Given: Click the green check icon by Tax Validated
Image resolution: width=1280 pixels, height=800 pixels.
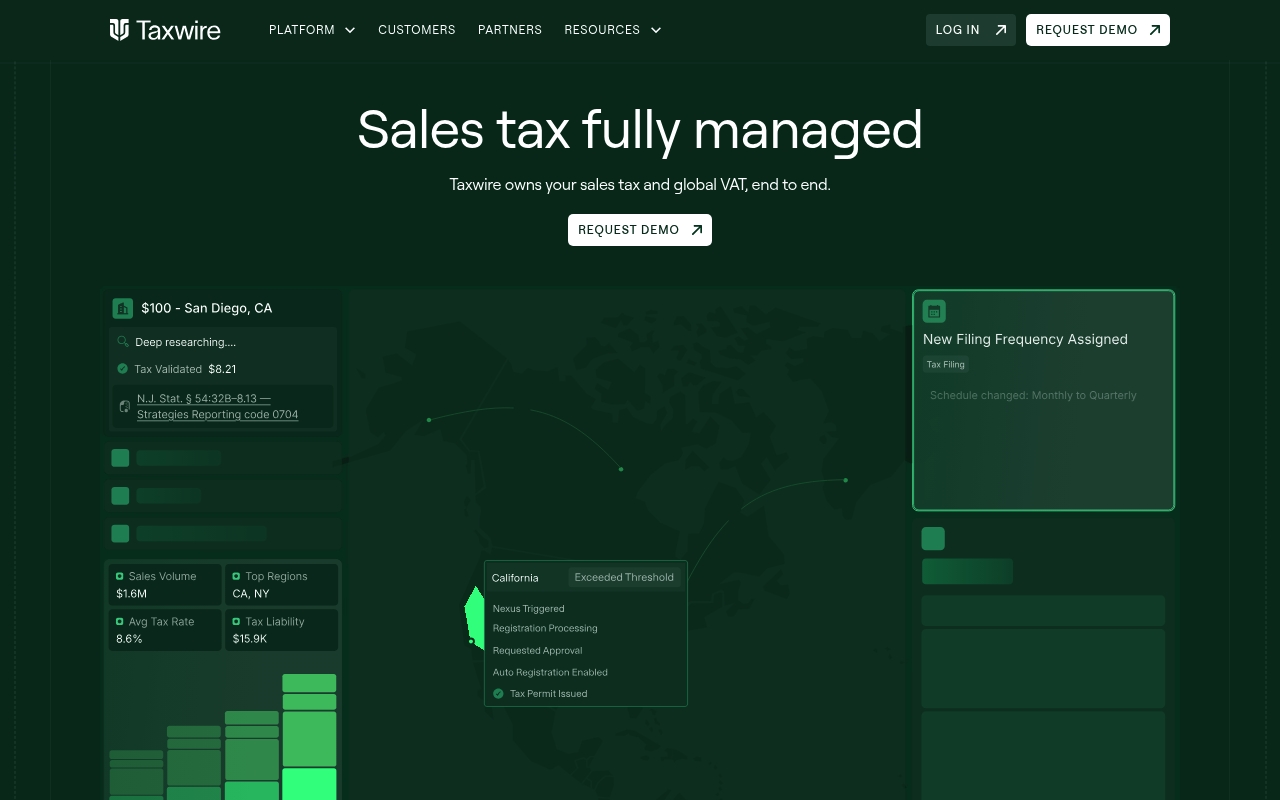Looking at the screenshot, I should 123,369.
